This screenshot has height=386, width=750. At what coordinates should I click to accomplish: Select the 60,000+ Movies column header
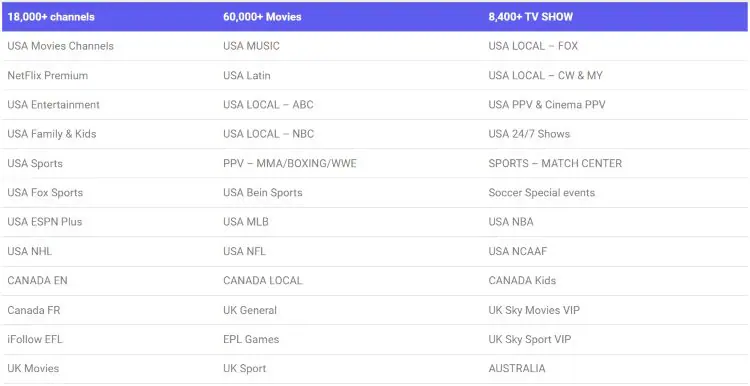point(262,17)
